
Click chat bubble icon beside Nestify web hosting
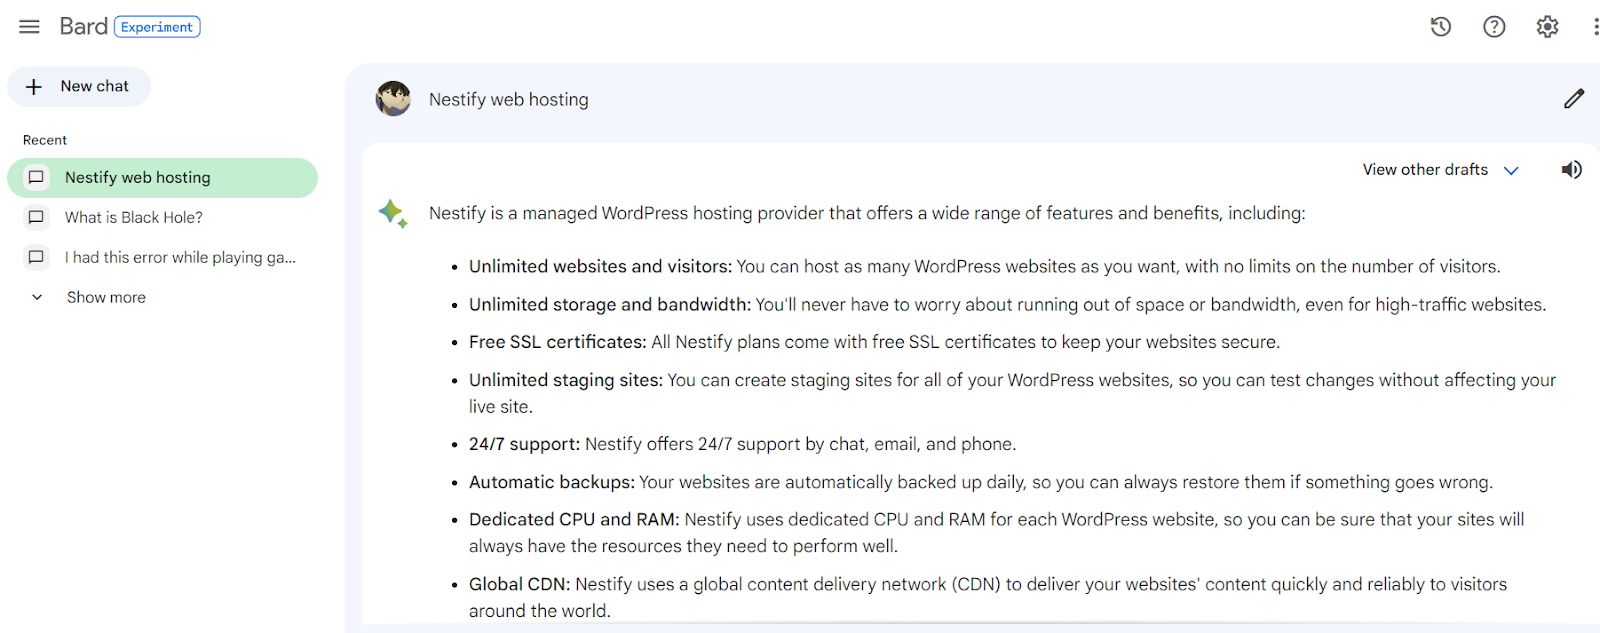click(x=36, y=178)
